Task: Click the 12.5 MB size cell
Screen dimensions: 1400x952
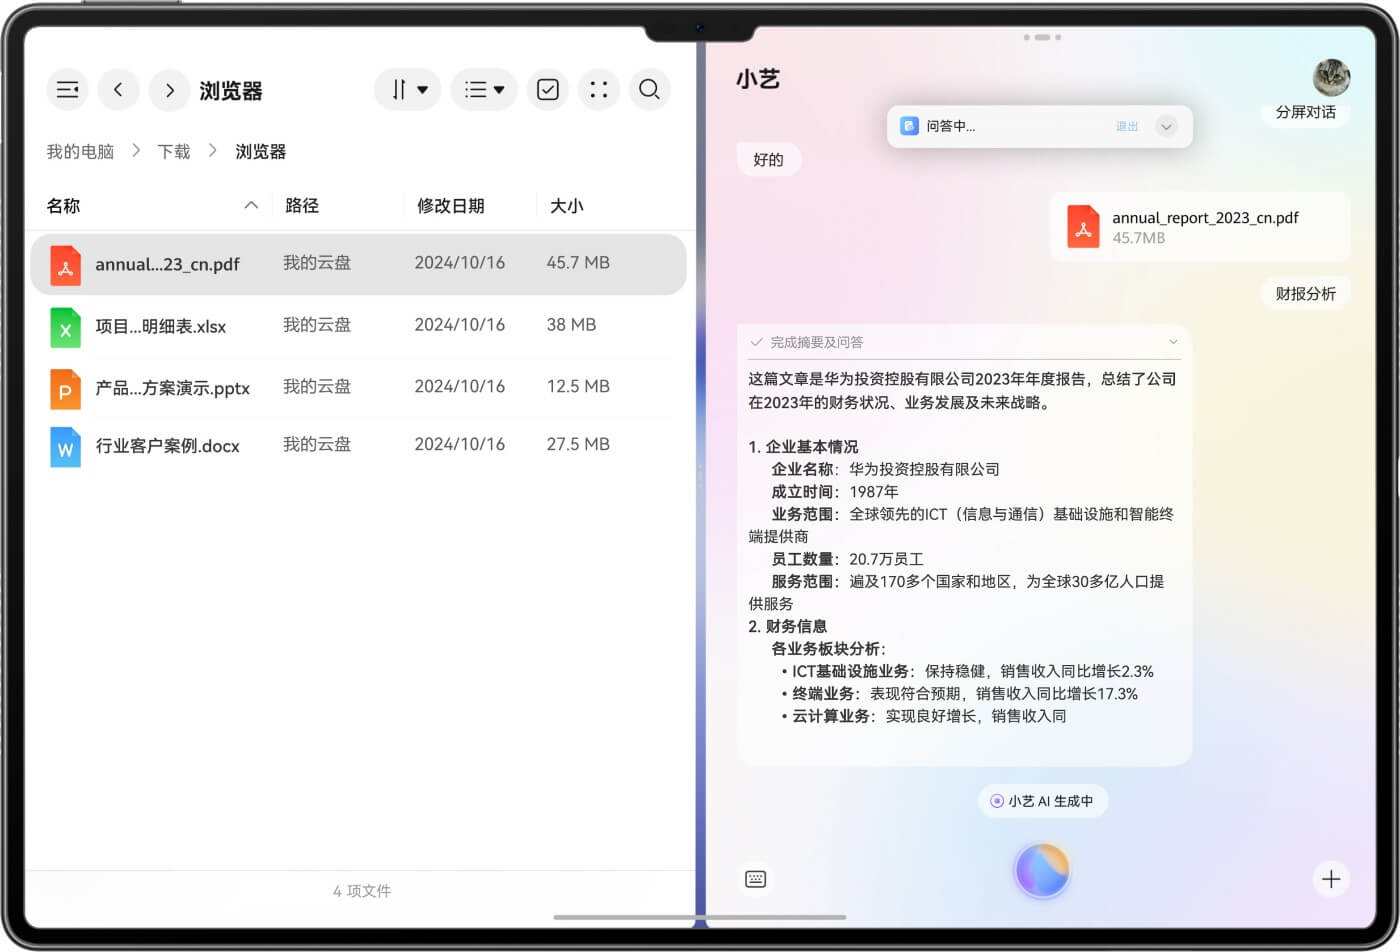Action: click(578, 386)
